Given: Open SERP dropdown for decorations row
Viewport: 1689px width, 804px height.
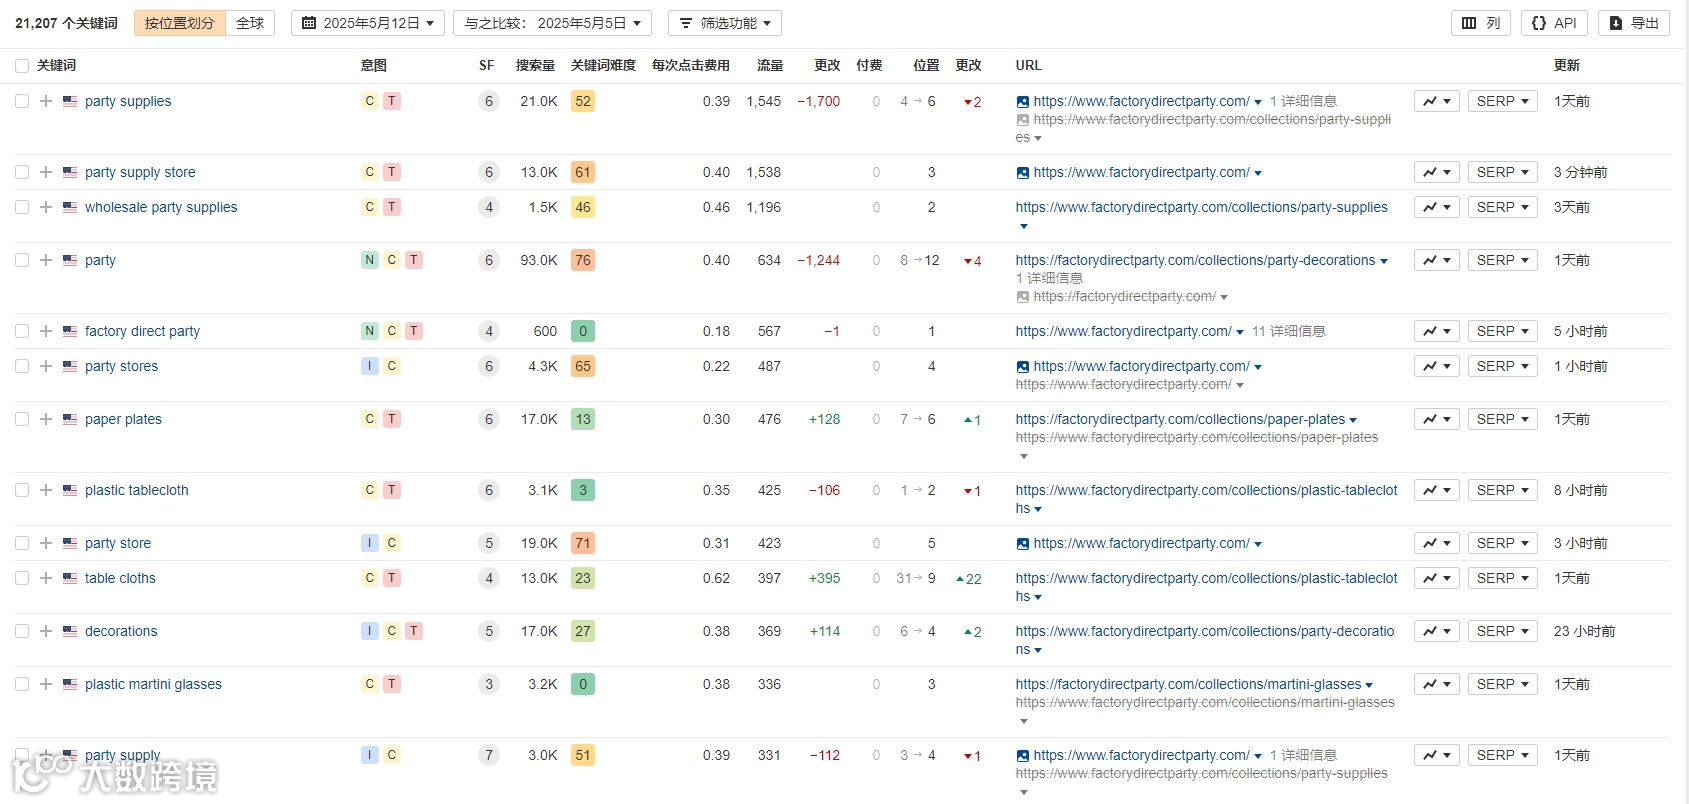Looking at the screenshot, I should tap(1503, 631).
